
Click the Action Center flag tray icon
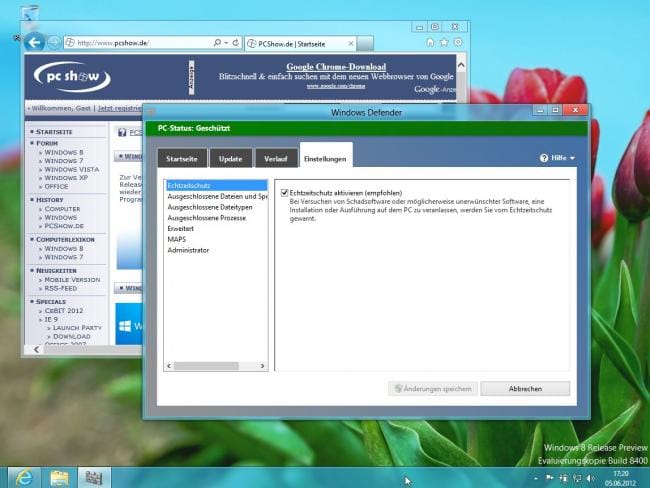coord(550,478)
